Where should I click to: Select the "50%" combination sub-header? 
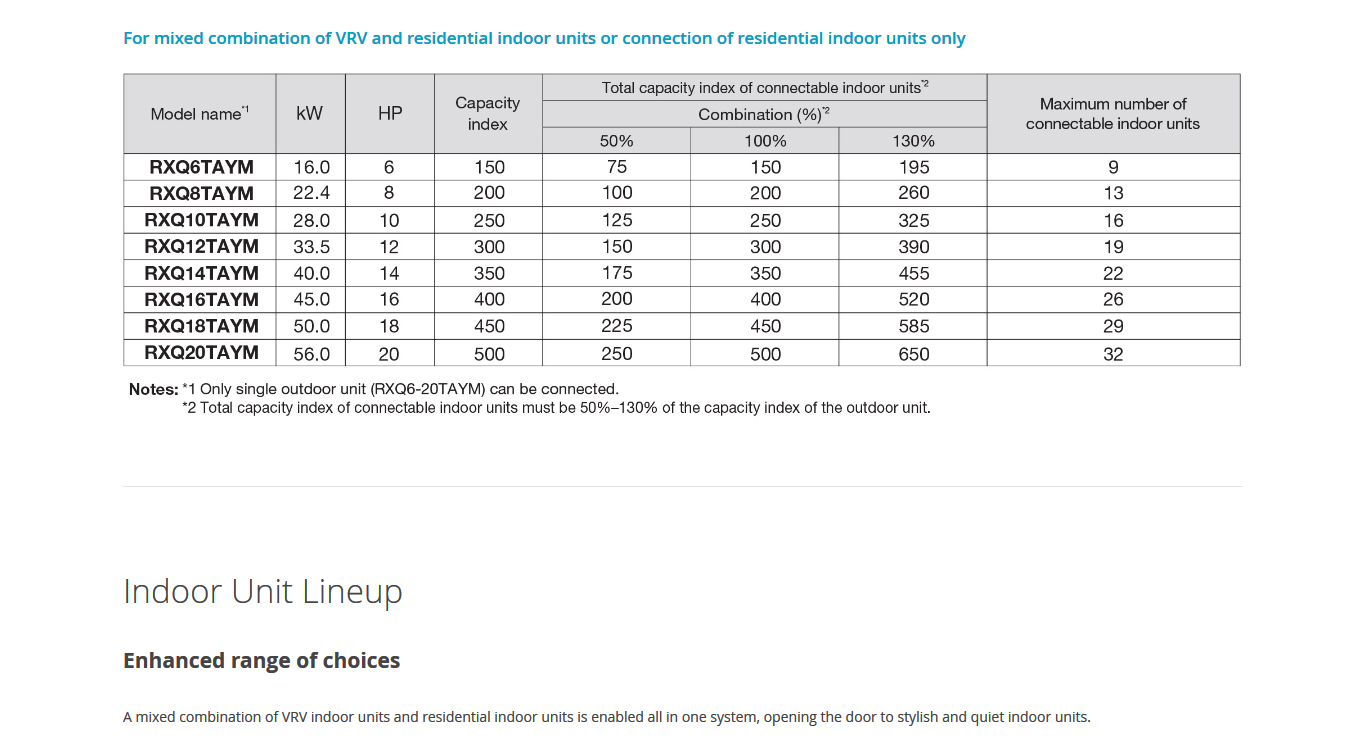[x=616, y=141]
